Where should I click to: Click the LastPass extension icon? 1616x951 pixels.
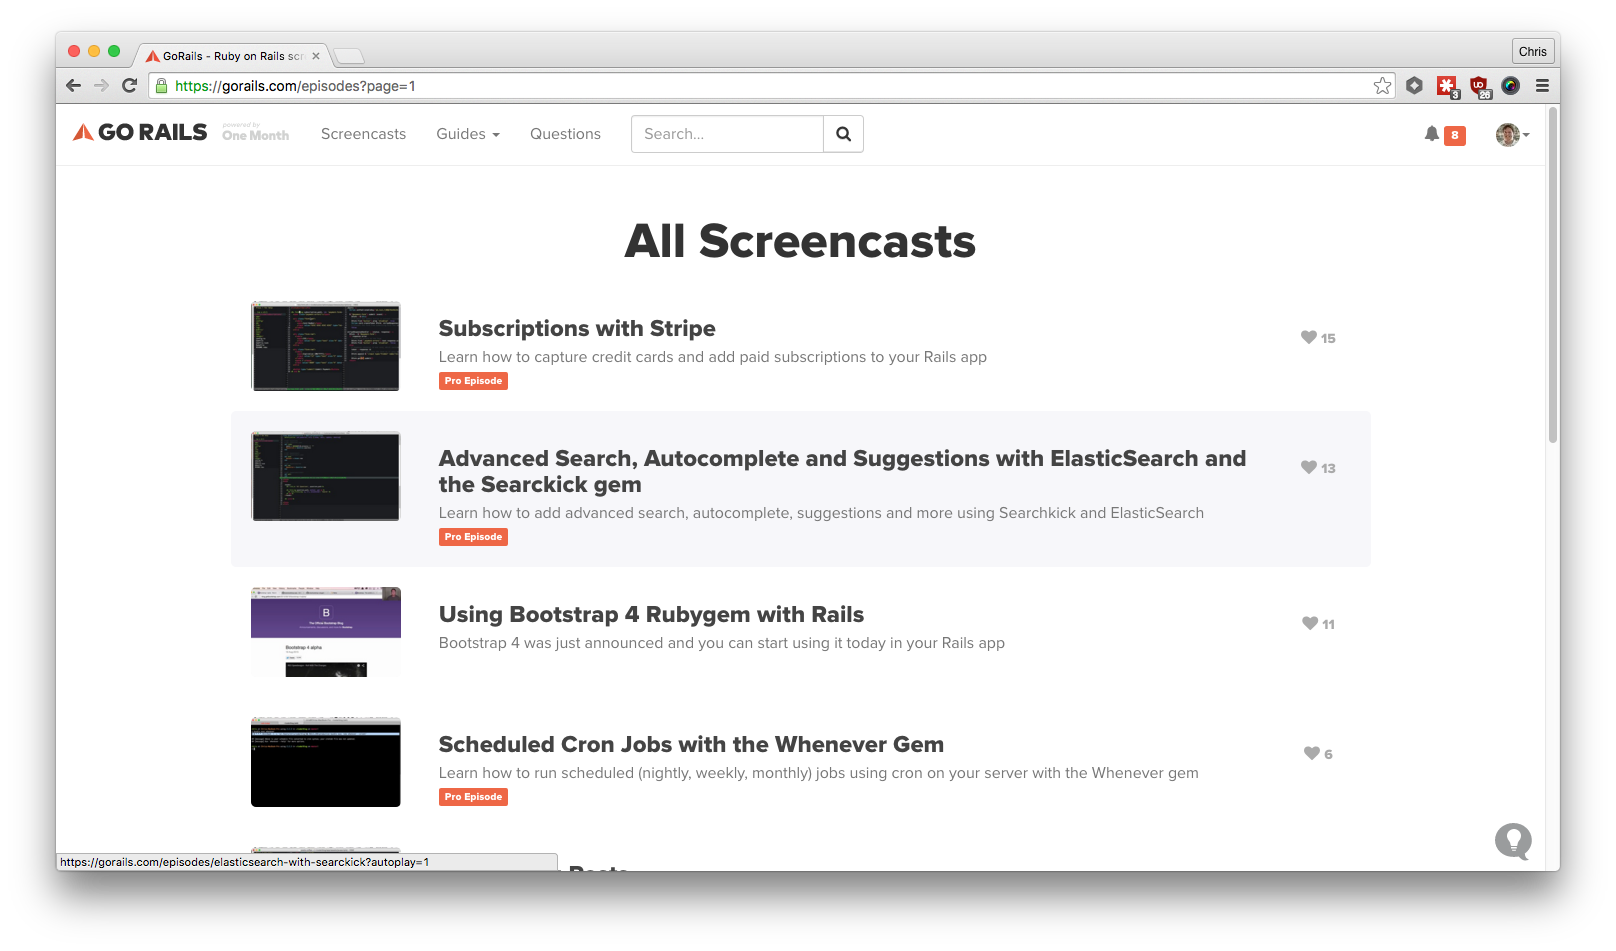[x=1447, y=86]
